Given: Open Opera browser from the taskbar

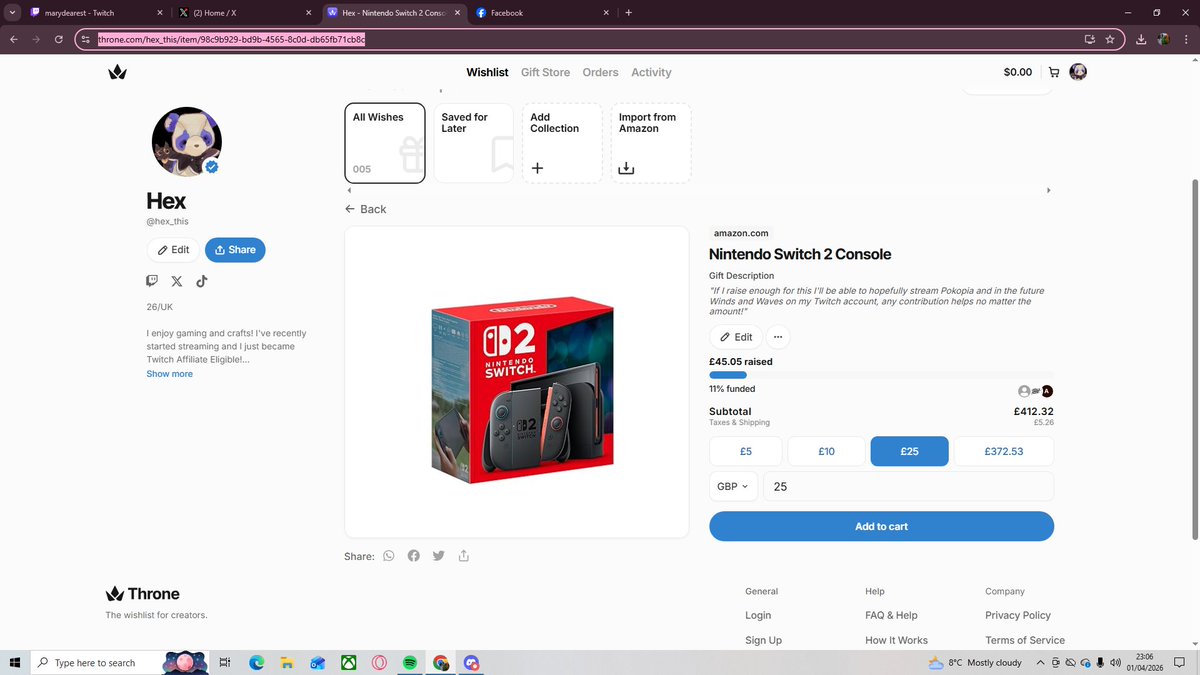Looking at the screenshot, I should pyautogui.click(x=379, y=663).
